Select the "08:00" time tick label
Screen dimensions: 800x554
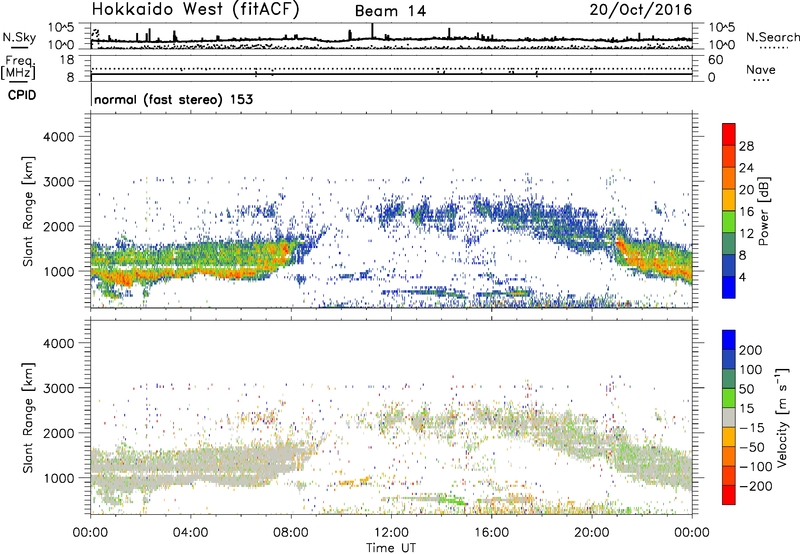[291, 533]
